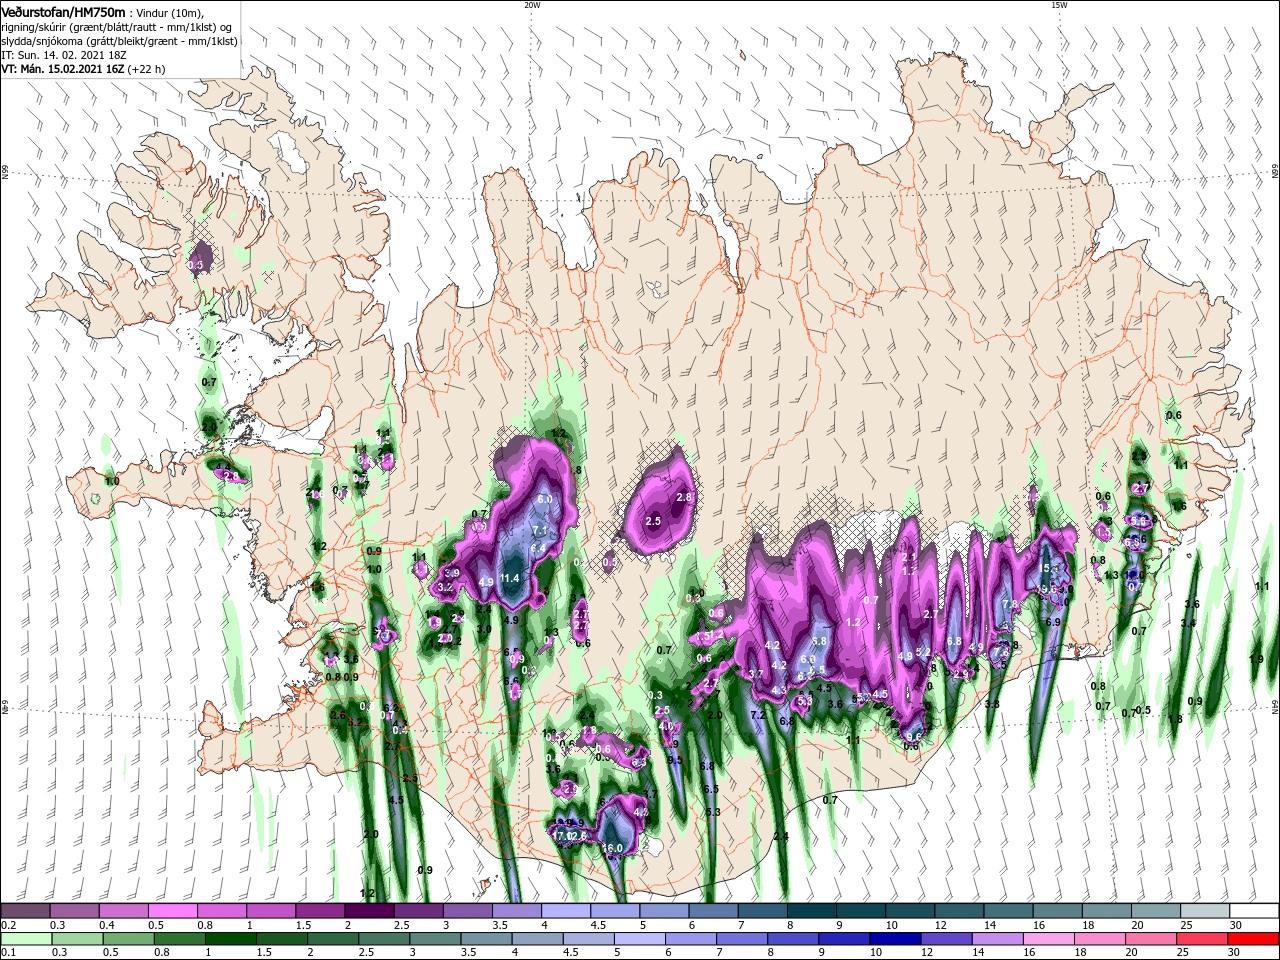This screenshot has height=960, width=1280.
Task: Click the '(+22 h)' forecast offset text
Action: click(x=146, y=69)
